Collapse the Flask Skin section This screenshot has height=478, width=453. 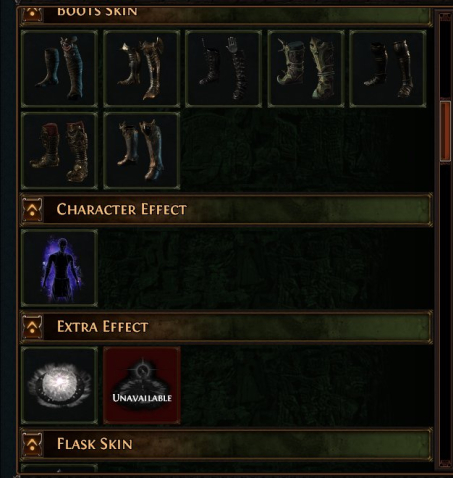pyautogui.click(x=32, y=444)
